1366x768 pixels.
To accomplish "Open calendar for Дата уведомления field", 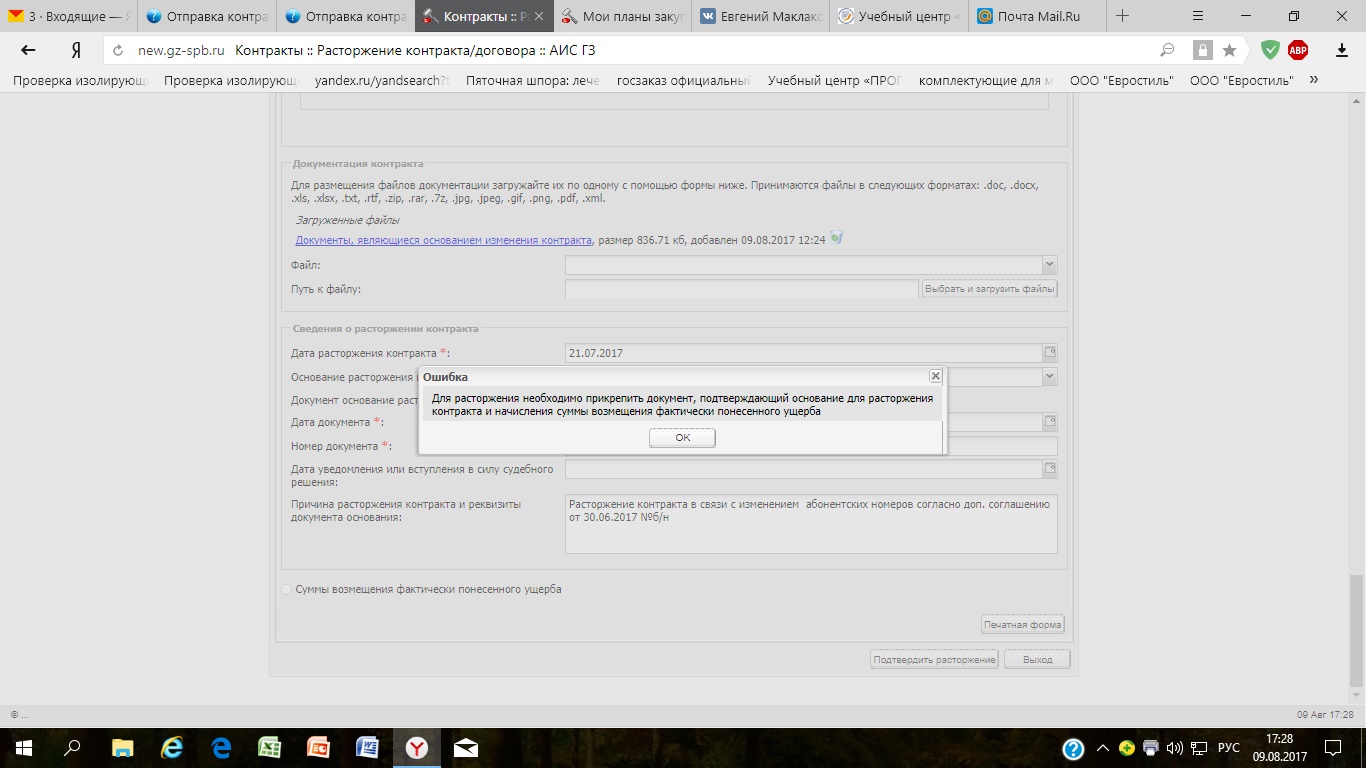I will [1050, 468].
